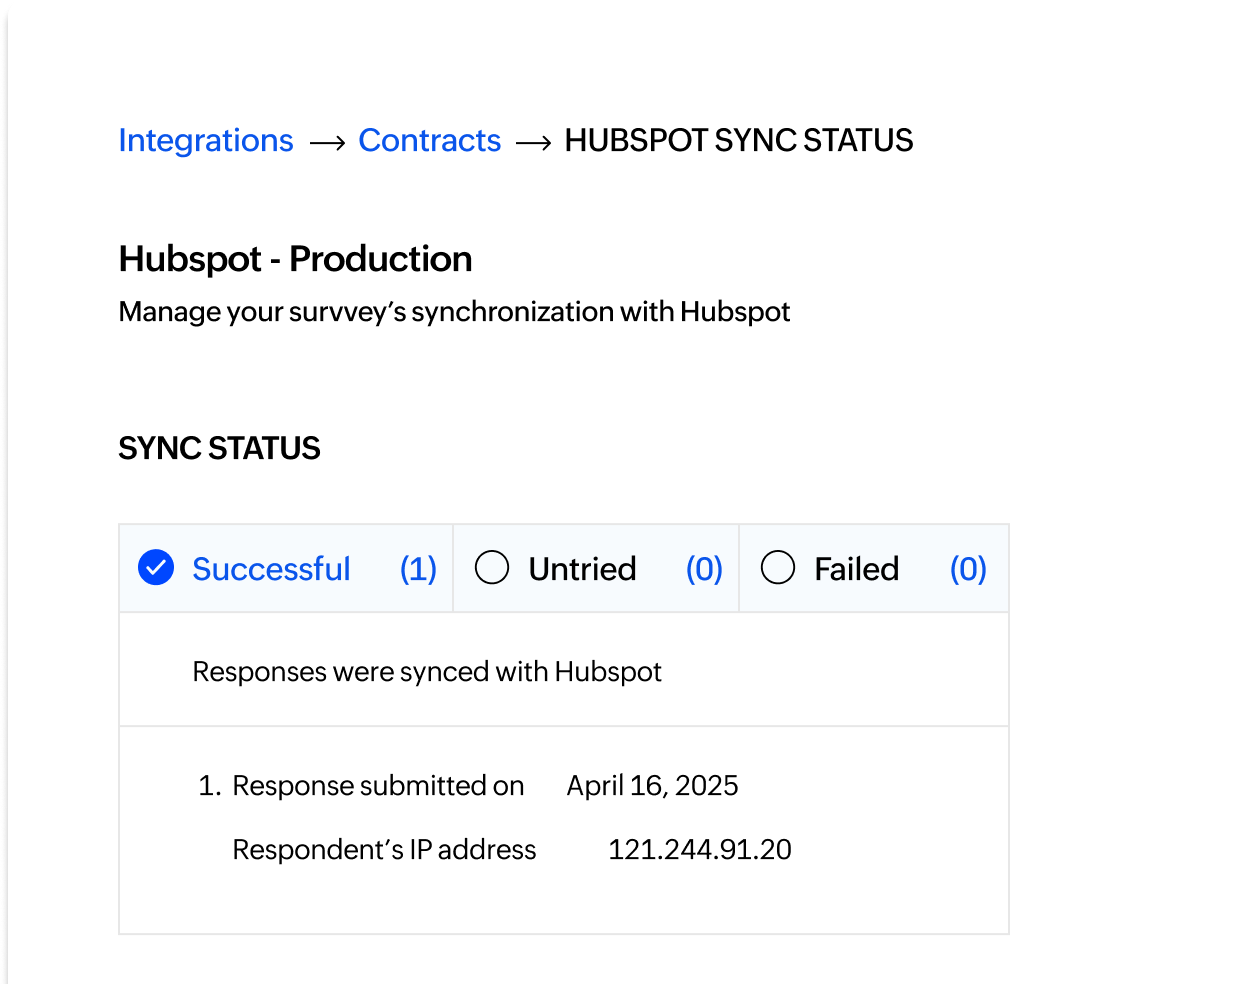Switch to the Untried tab label
The image size is (1238, 984).
click(x=582, y=569)
